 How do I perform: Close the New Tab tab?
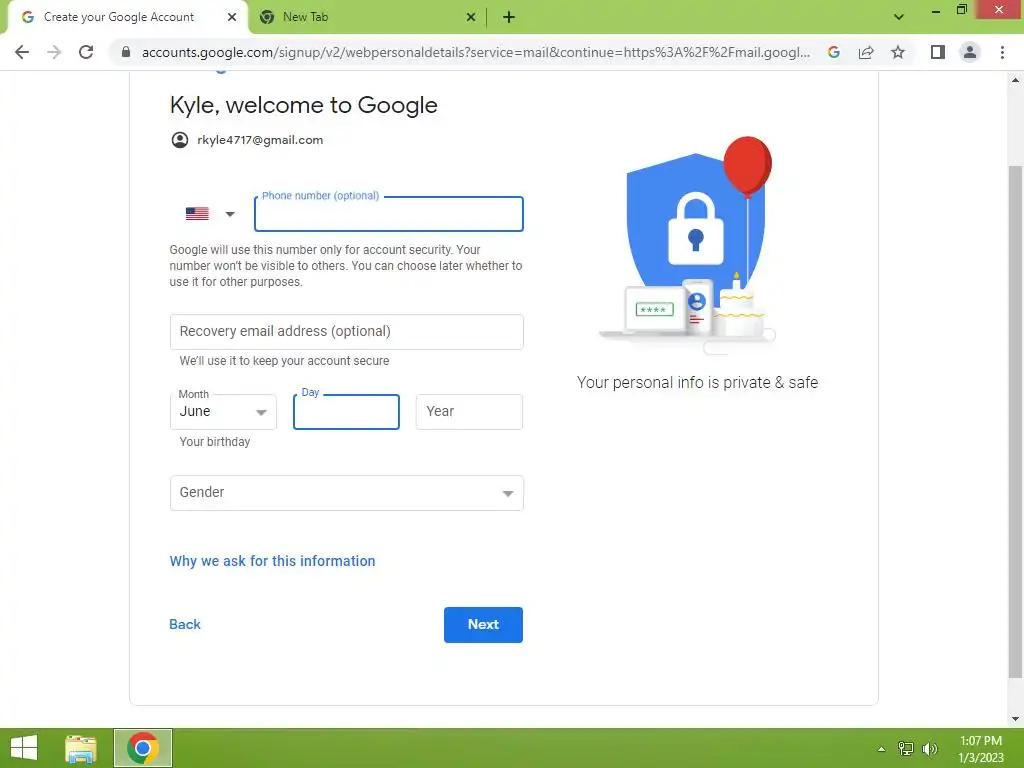pos(471,18)
